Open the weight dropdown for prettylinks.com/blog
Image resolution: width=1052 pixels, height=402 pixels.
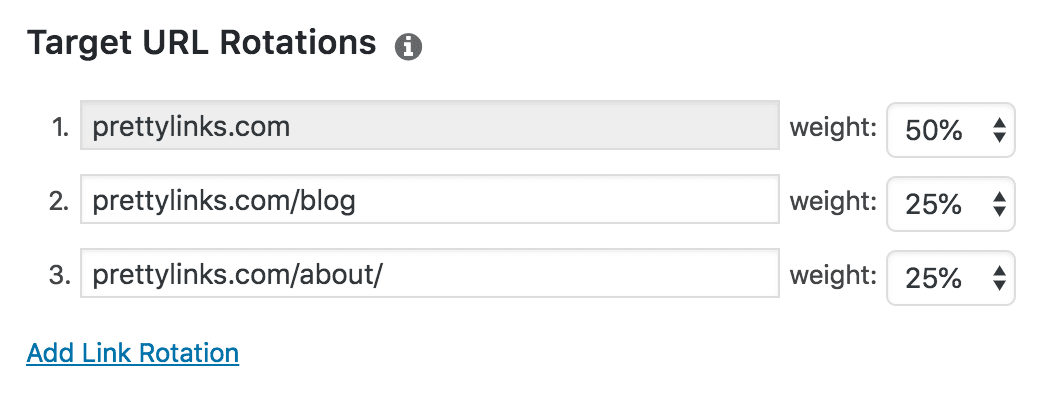click(951, 204)
